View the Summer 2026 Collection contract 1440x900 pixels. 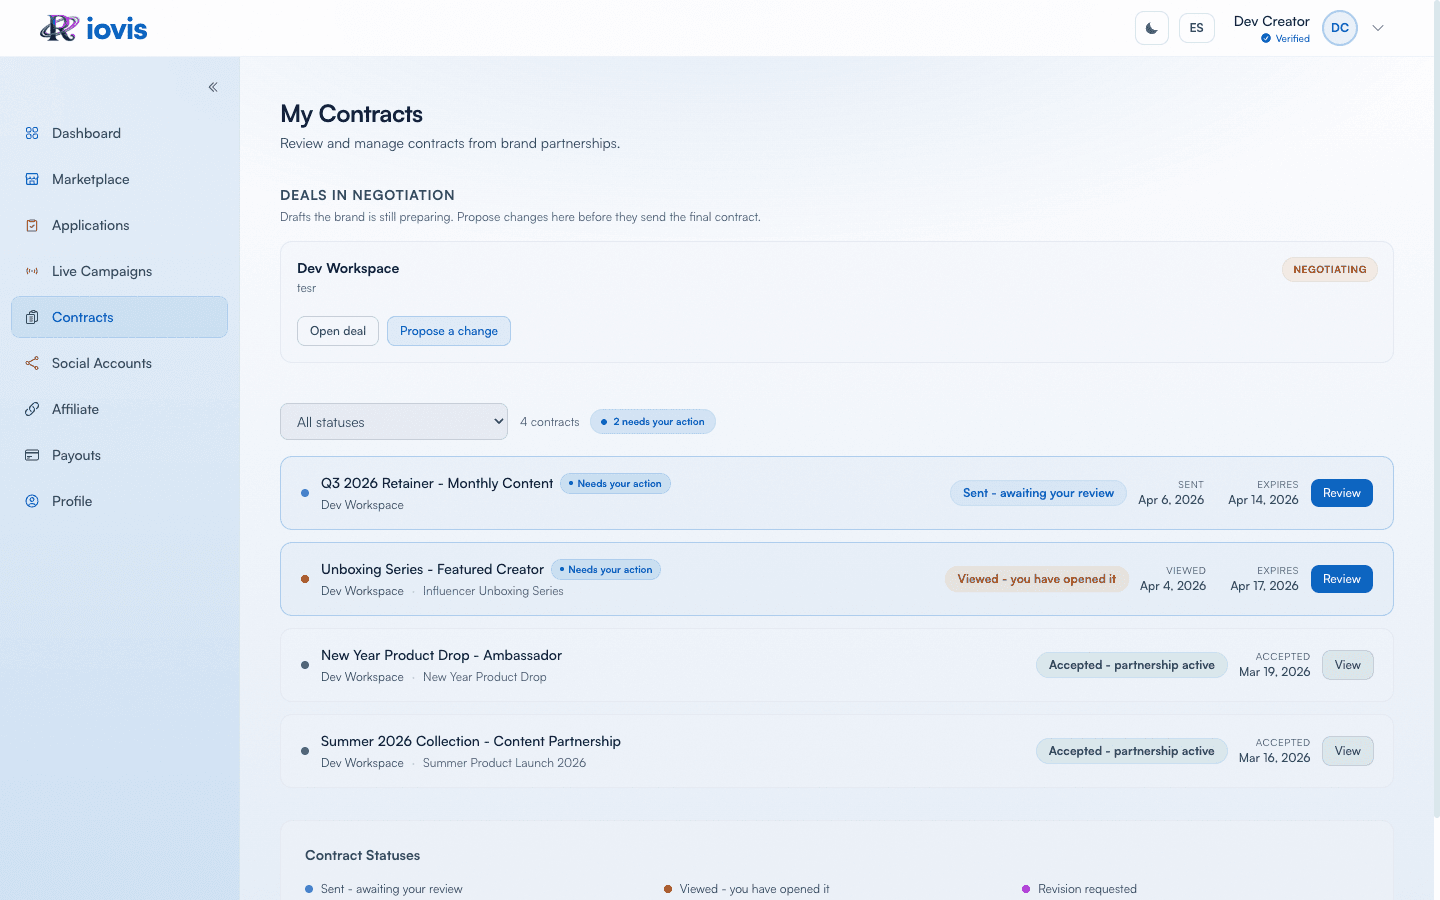coord(1348,751)
